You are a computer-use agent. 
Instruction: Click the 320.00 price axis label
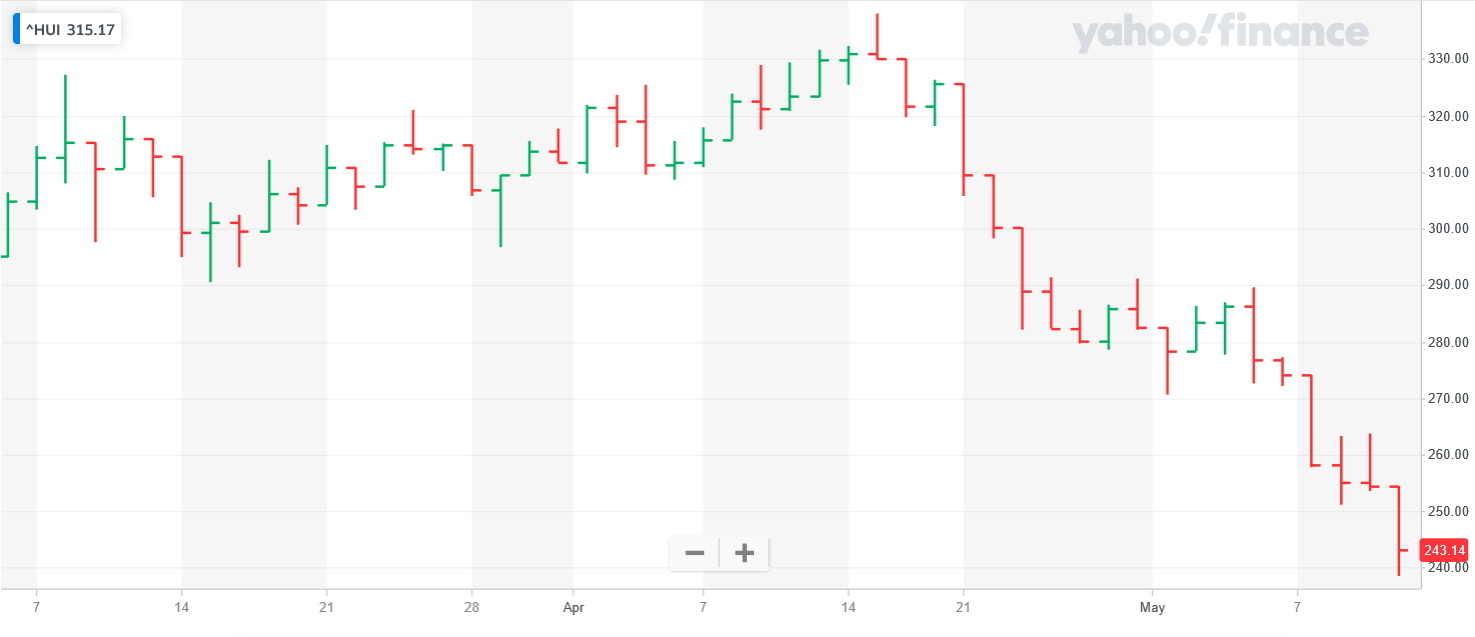click(x=1446, y=116)
